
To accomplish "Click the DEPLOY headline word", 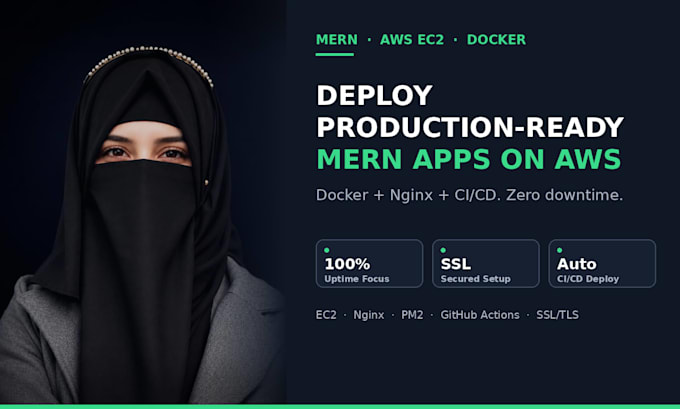I will point(374,95).
